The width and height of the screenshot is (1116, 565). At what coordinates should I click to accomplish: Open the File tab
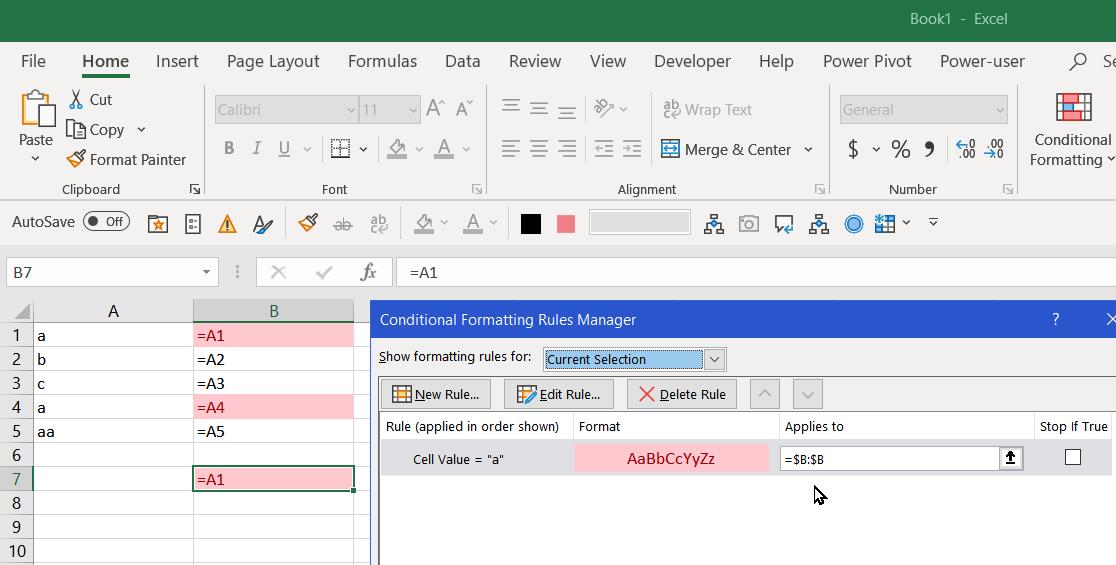pos(33,61)
